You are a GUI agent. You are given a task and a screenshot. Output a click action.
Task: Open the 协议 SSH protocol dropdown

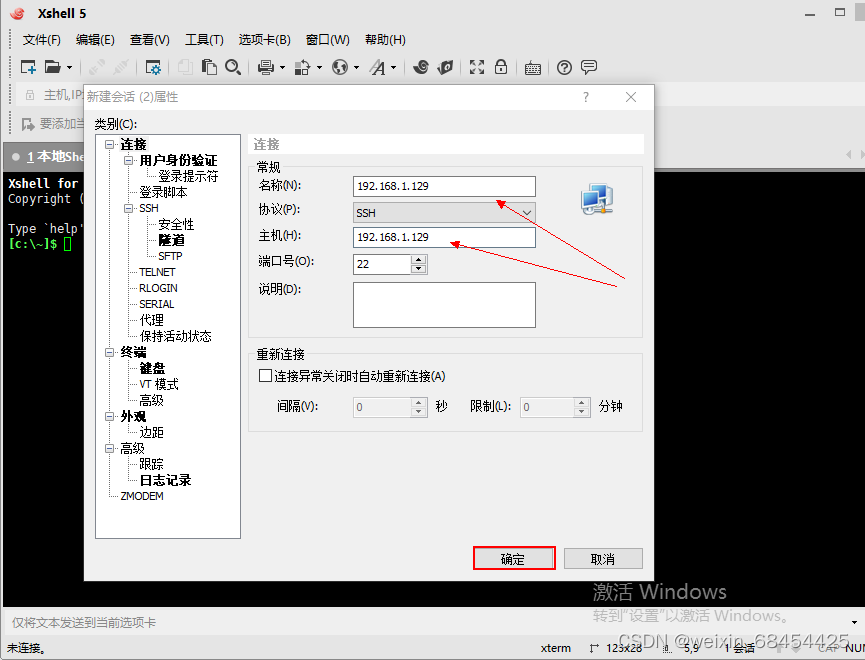point(444,212)
